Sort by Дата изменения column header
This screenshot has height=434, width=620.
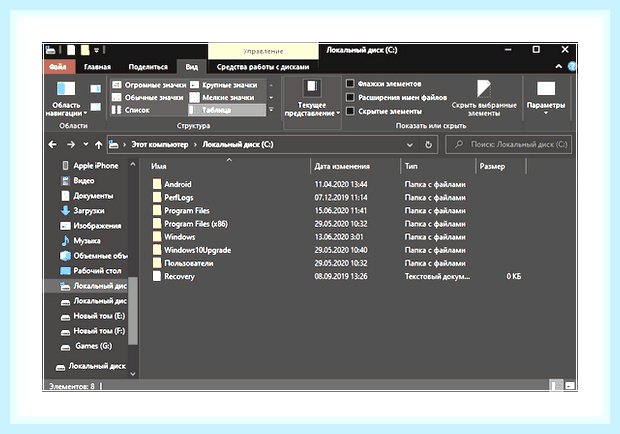click(x=356, y=166)
